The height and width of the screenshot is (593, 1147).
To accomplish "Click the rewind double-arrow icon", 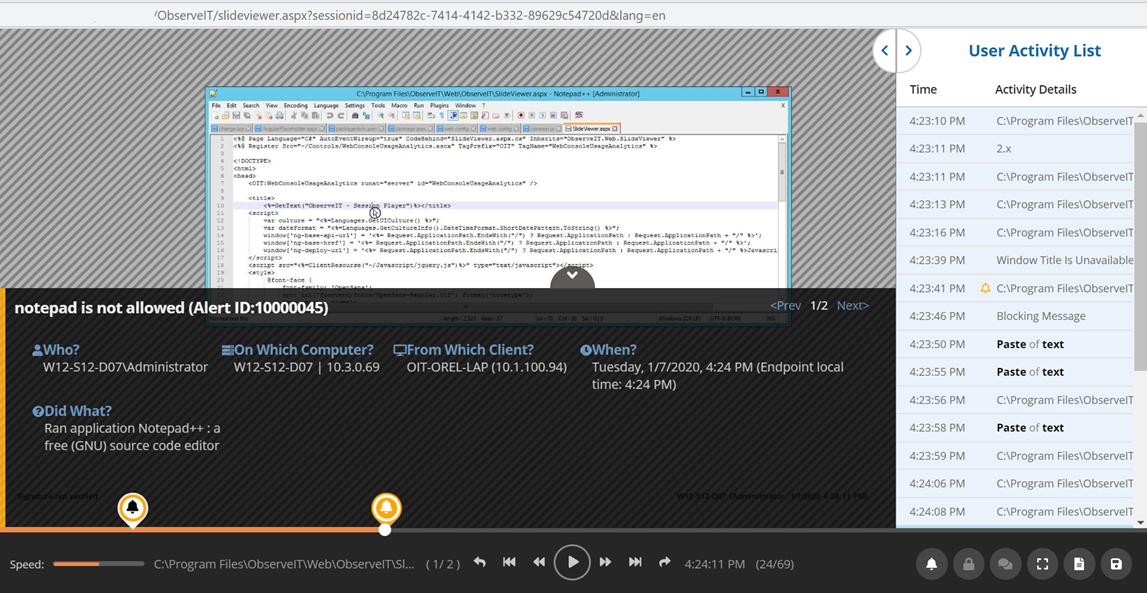I will click(x=539, y=563).
